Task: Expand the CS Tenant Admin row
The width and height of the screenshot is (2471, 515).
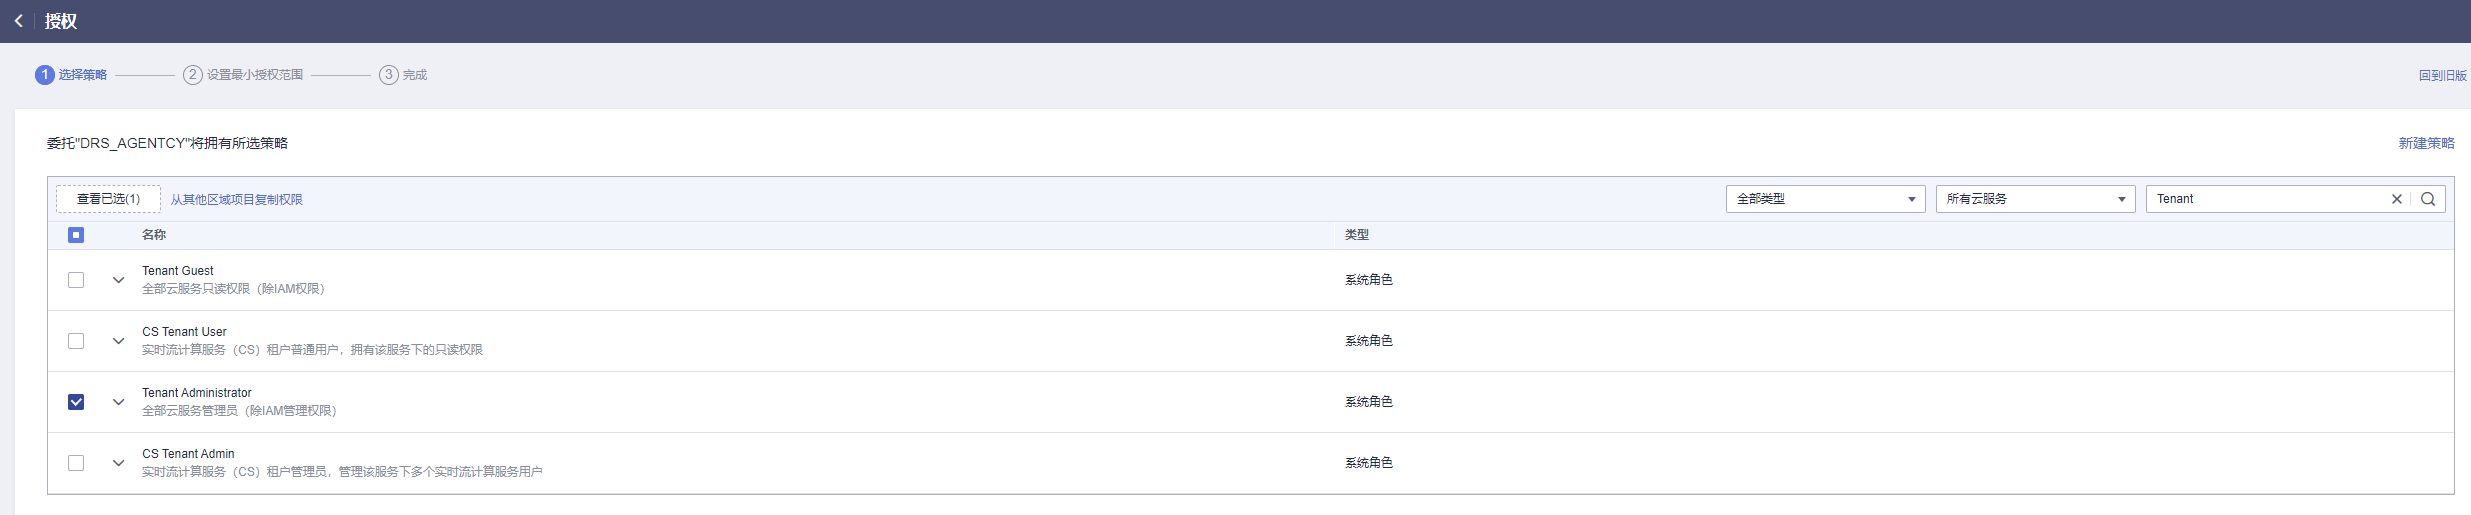Action: click(118, 463)
